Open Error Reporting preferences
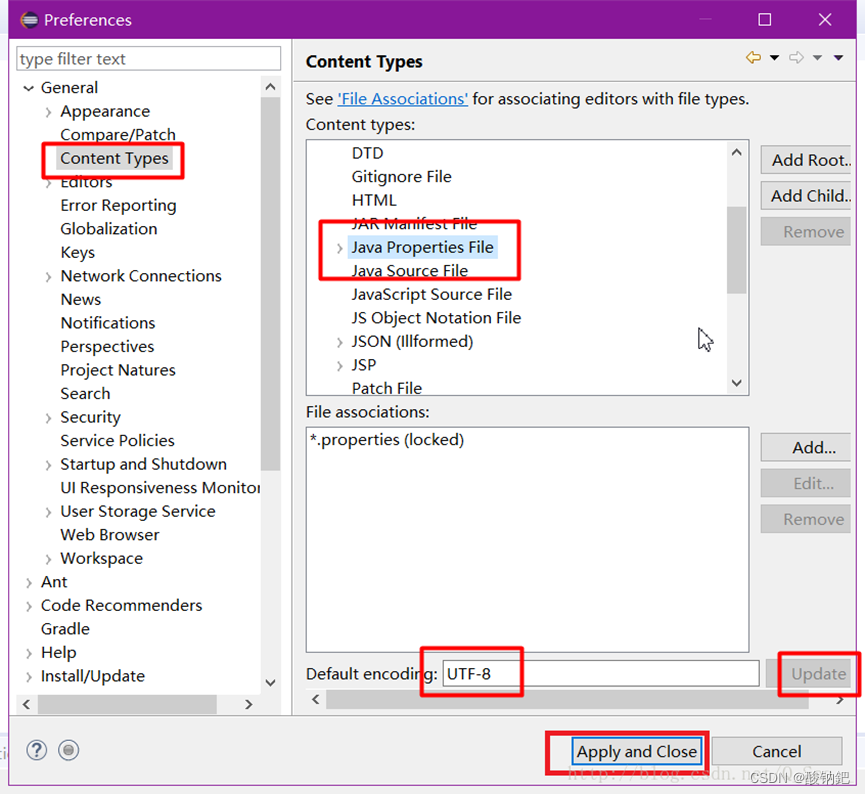Viewport: 865px width, 794px height. [119, 205]
